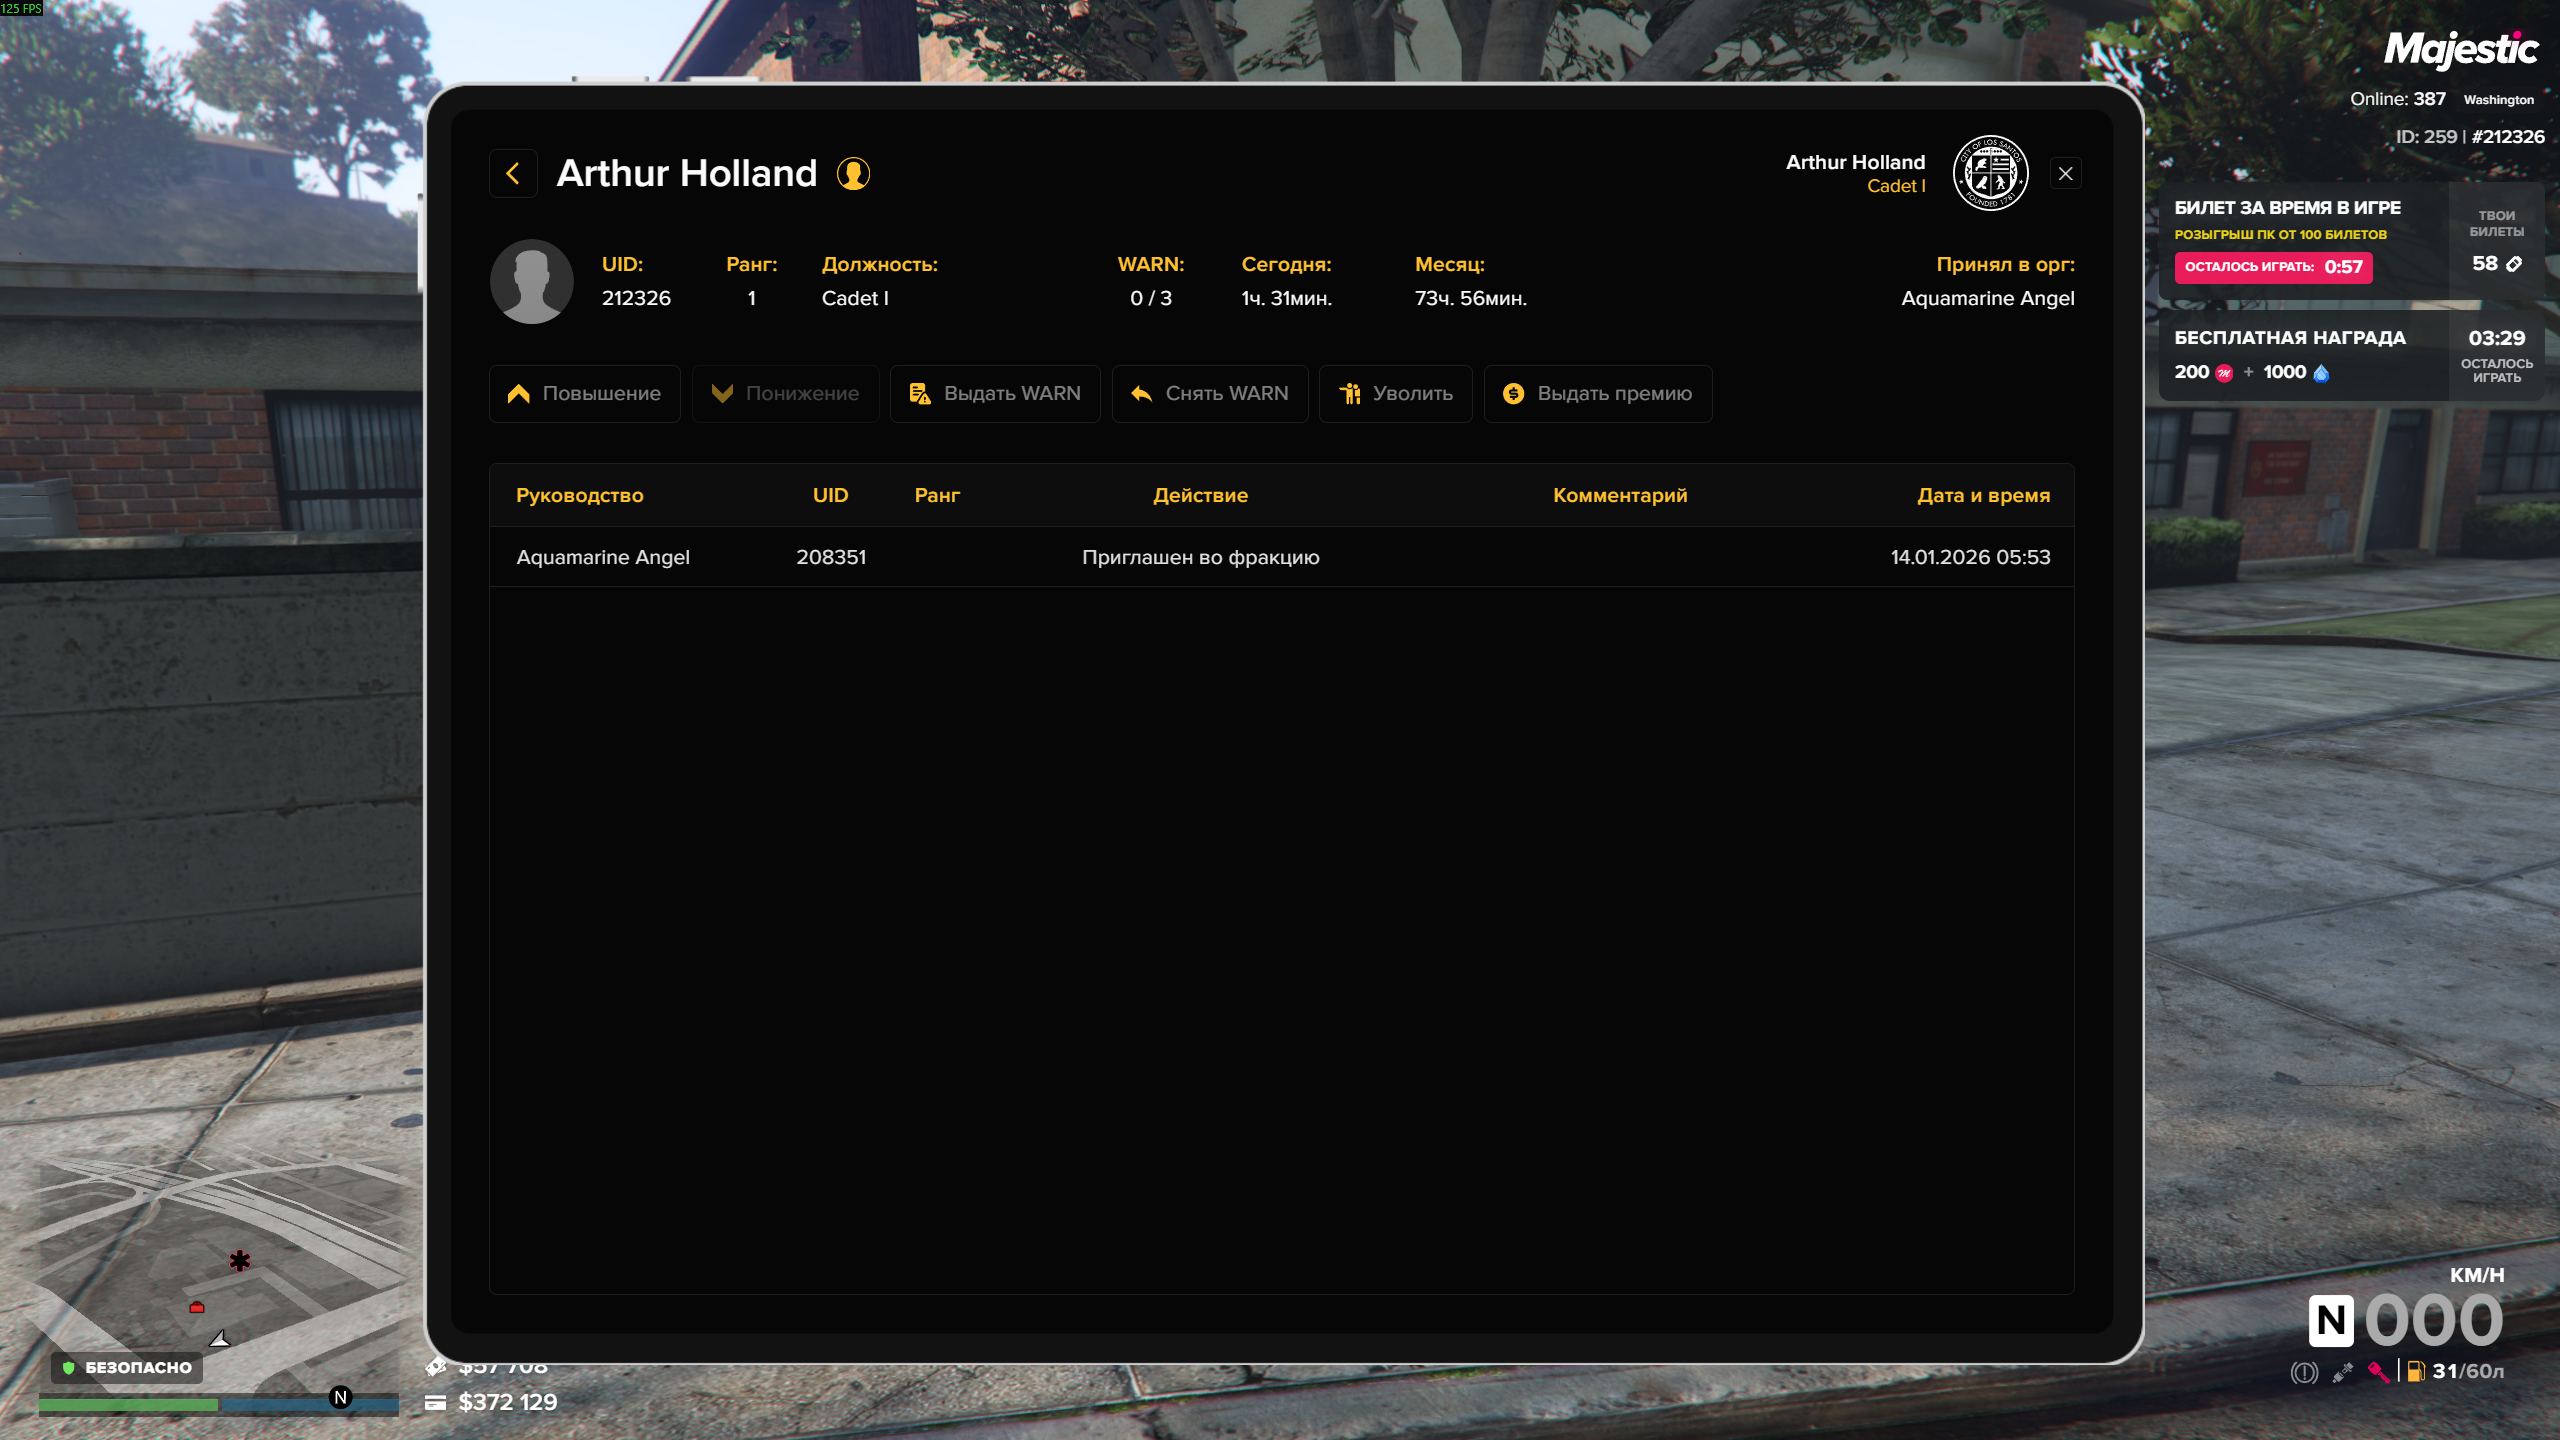This screenshot has height=1440, width=2560.
Task: Click the blue droplet reward icon
Action: (2322, 373)
